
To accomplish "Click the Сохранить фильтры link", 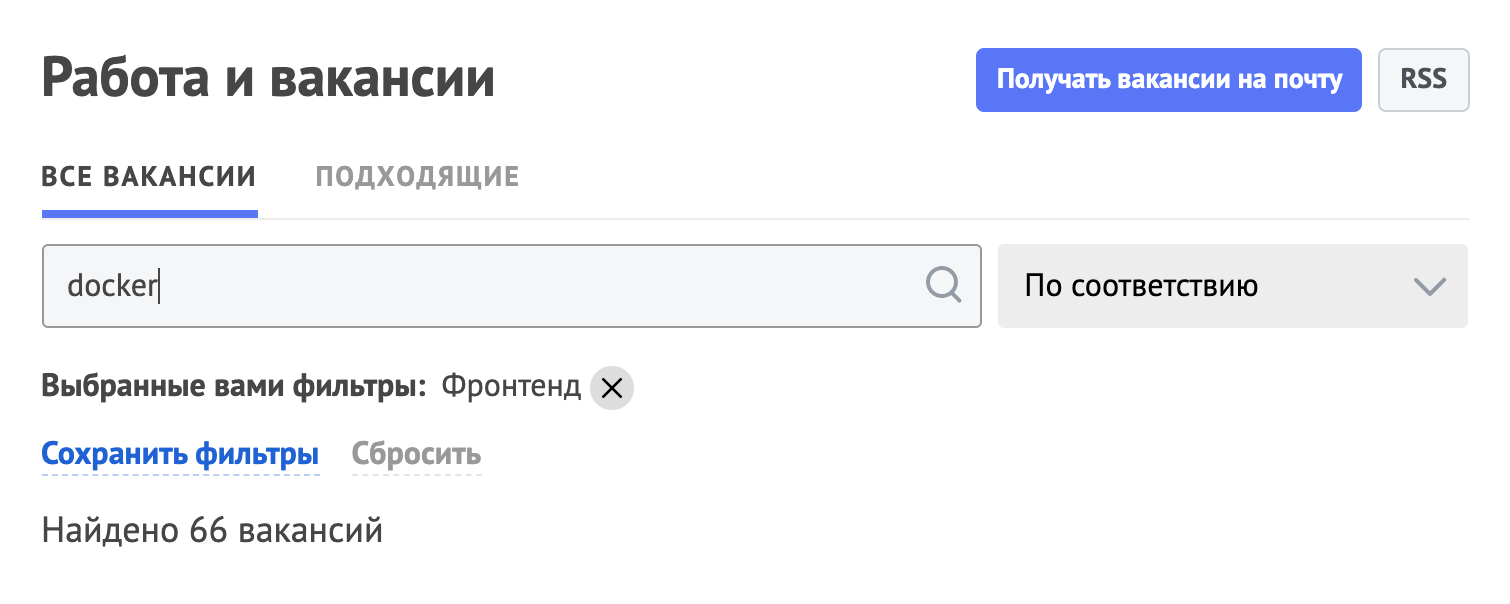I will tap(180, 455).
